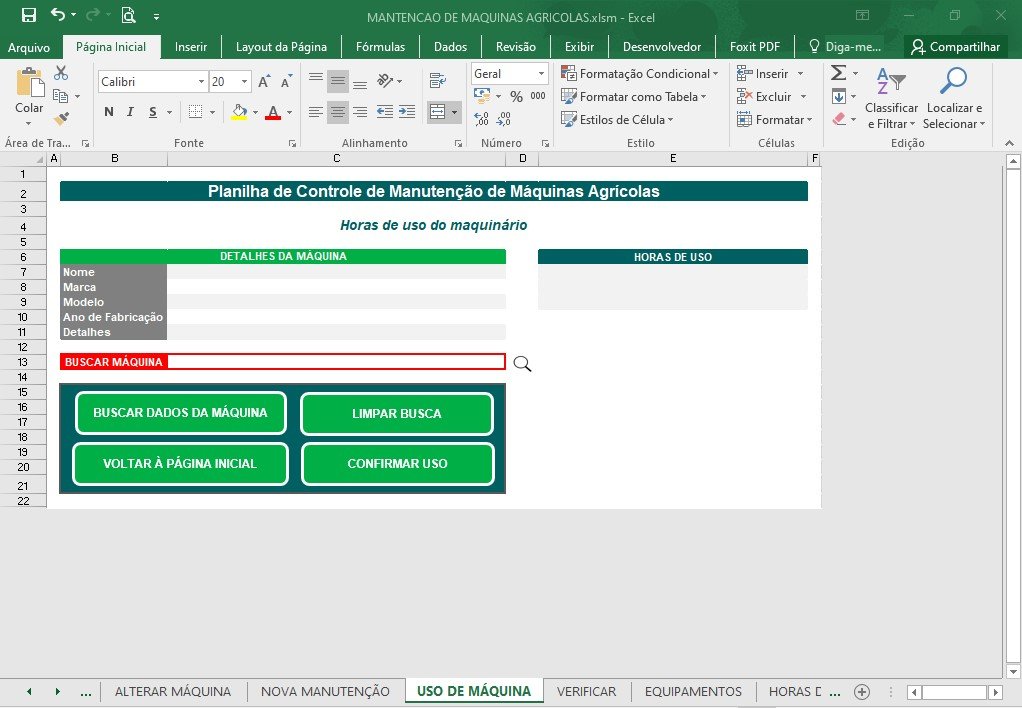1022x708 pixels.
Task: Toggle bold formatting with the N button
Action: 109,112
